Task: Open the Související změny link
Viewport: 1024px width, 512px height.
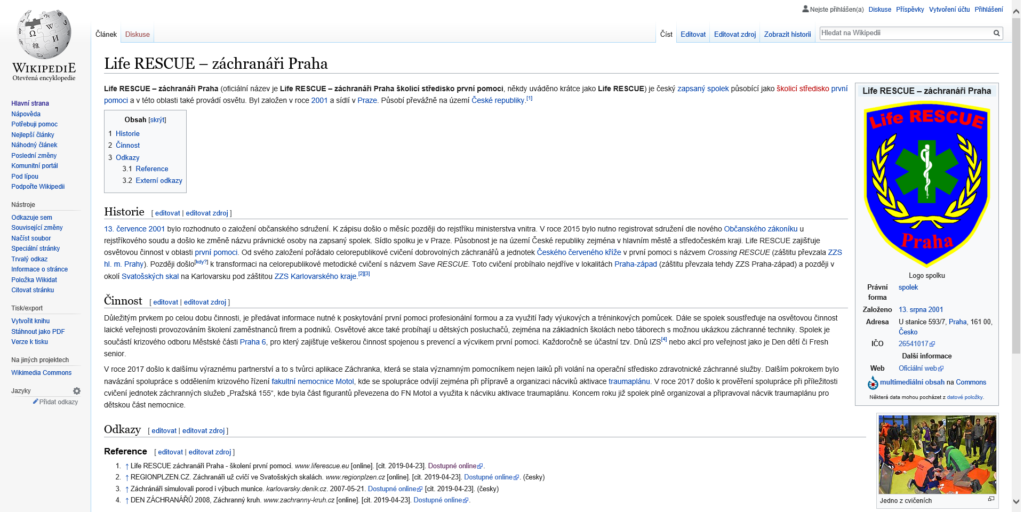Action: (x=37, y=228)
